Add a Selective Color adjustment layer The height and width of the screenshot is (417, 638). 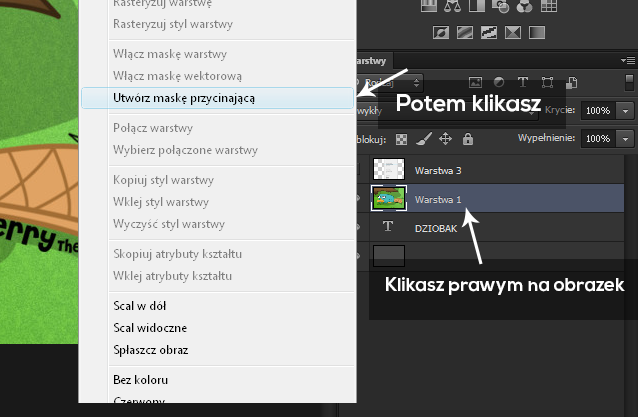click(x=513, y=33)
